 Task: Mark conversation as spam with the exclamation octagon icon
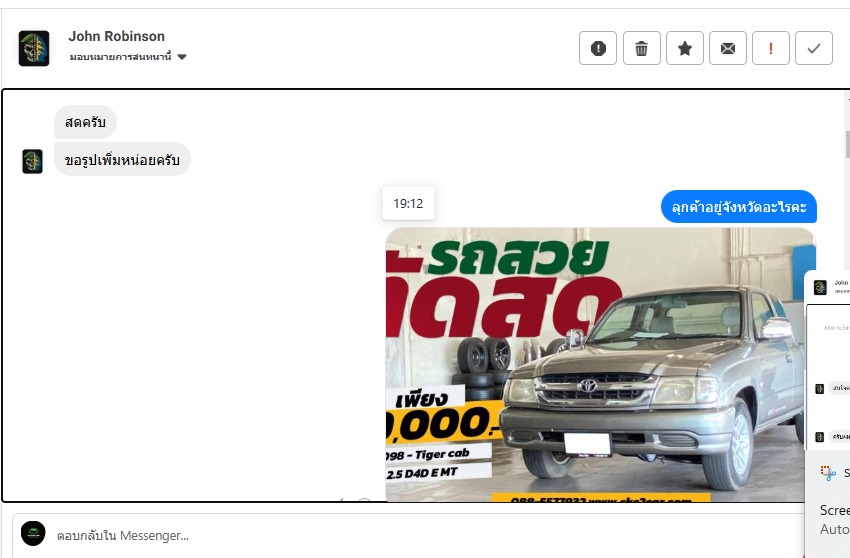pyautogui.click(x=597, y=48)
